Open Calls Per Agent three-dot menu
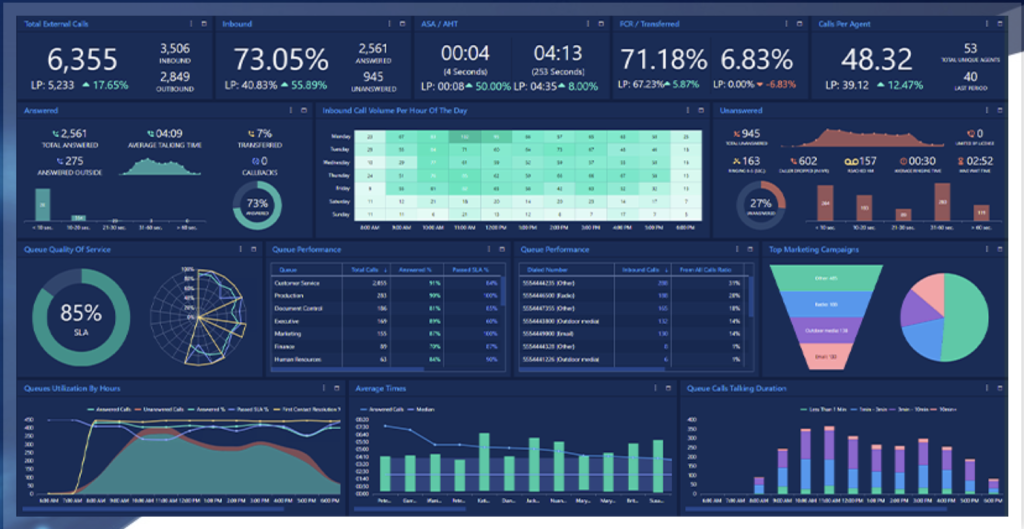 (988, 23)
